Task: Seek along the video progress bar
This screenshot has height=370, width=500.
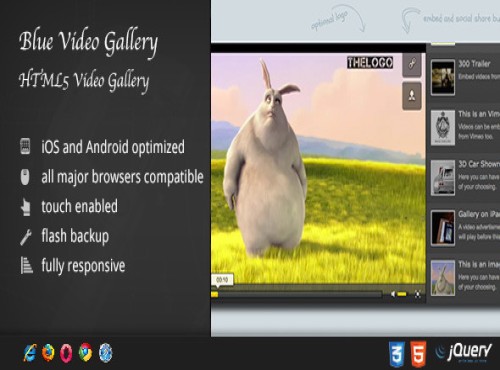Action: pyautogui.click(x=297, y=294)
